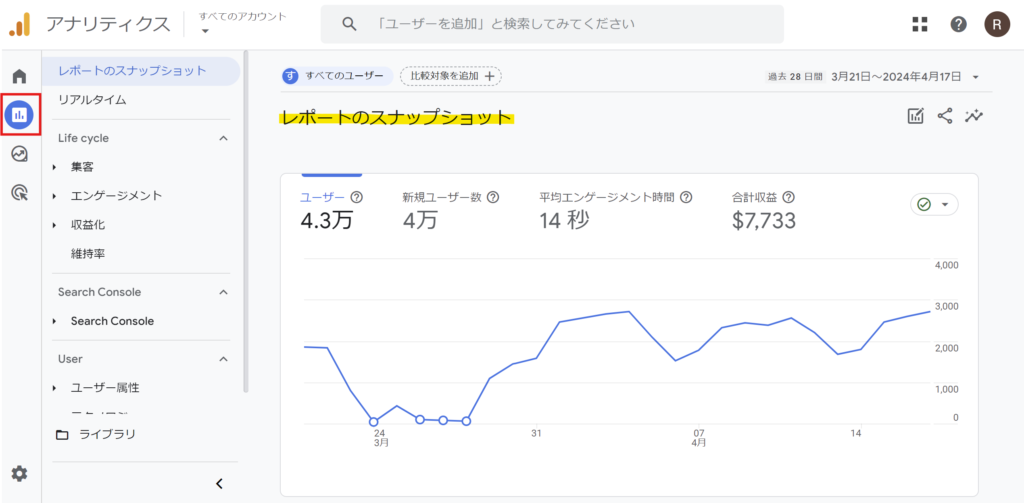The image size is (1024, 503).
Task: Open the Advertising target icon
Action: 19,193
